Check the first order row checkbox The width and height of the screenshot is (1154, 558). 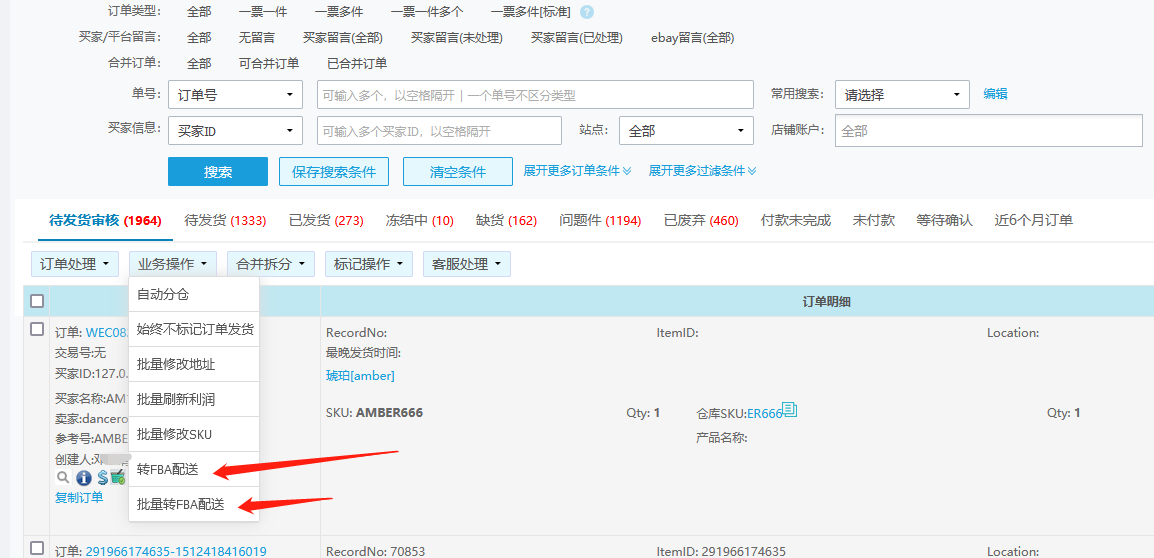(37, 329)
